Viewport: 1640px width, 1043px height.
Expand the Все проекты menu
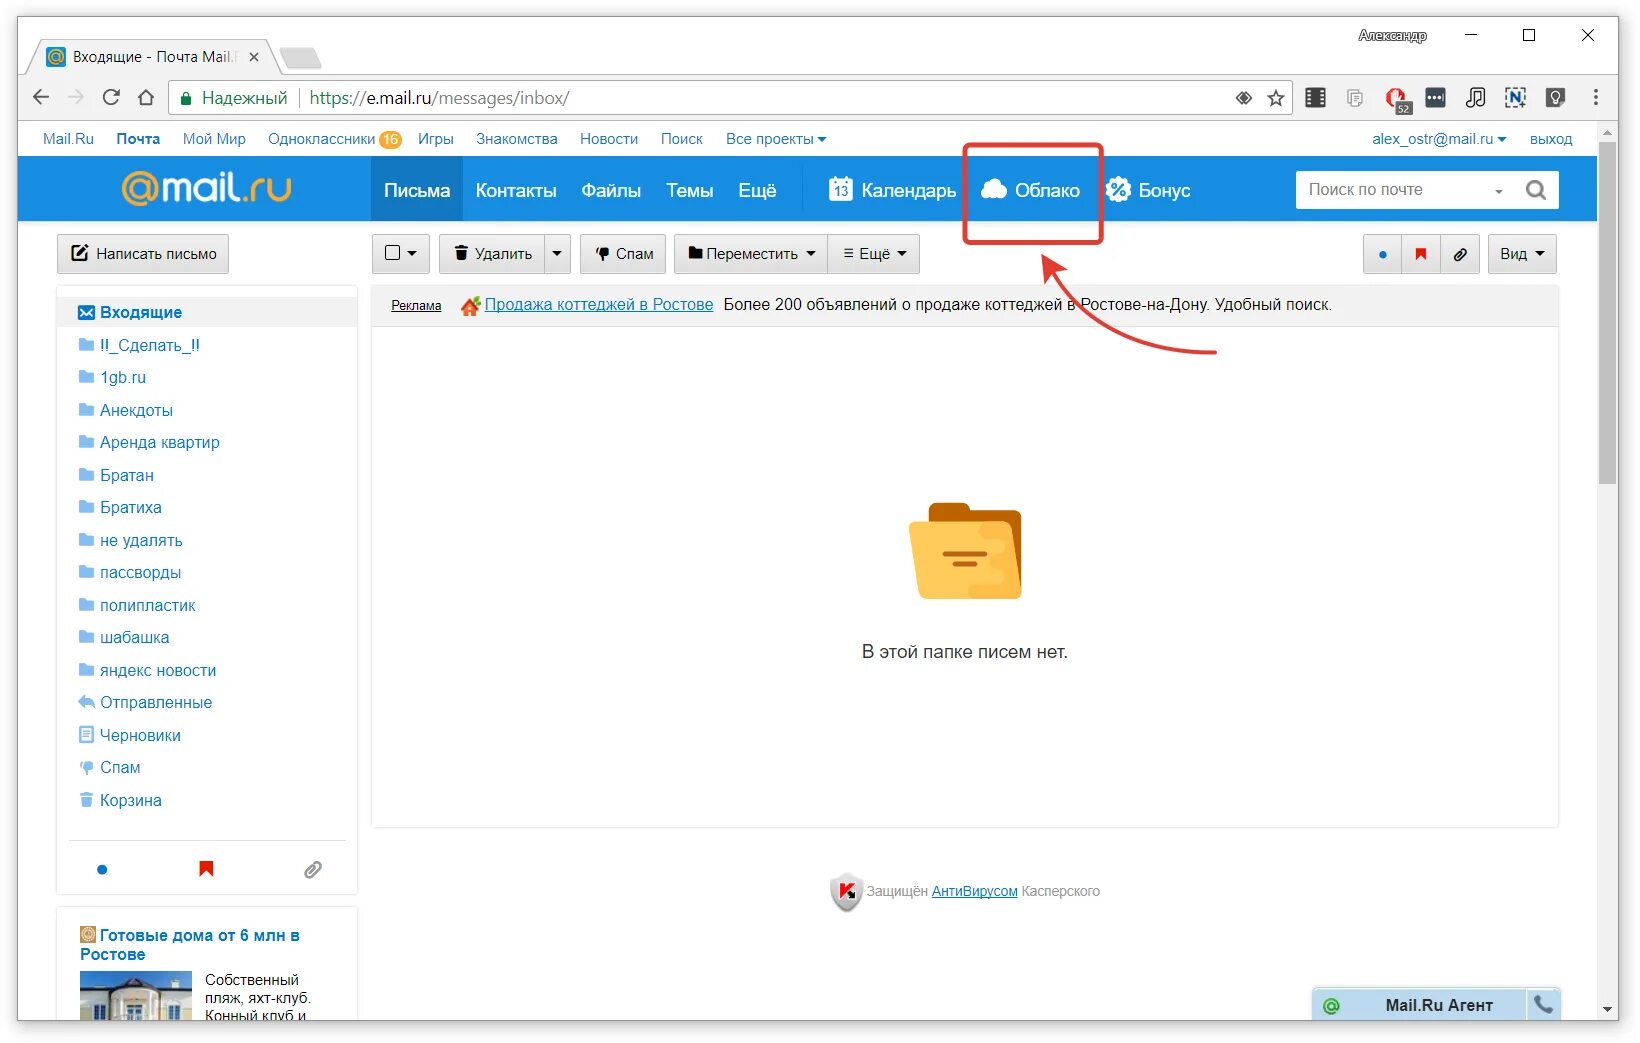(776, 139)
